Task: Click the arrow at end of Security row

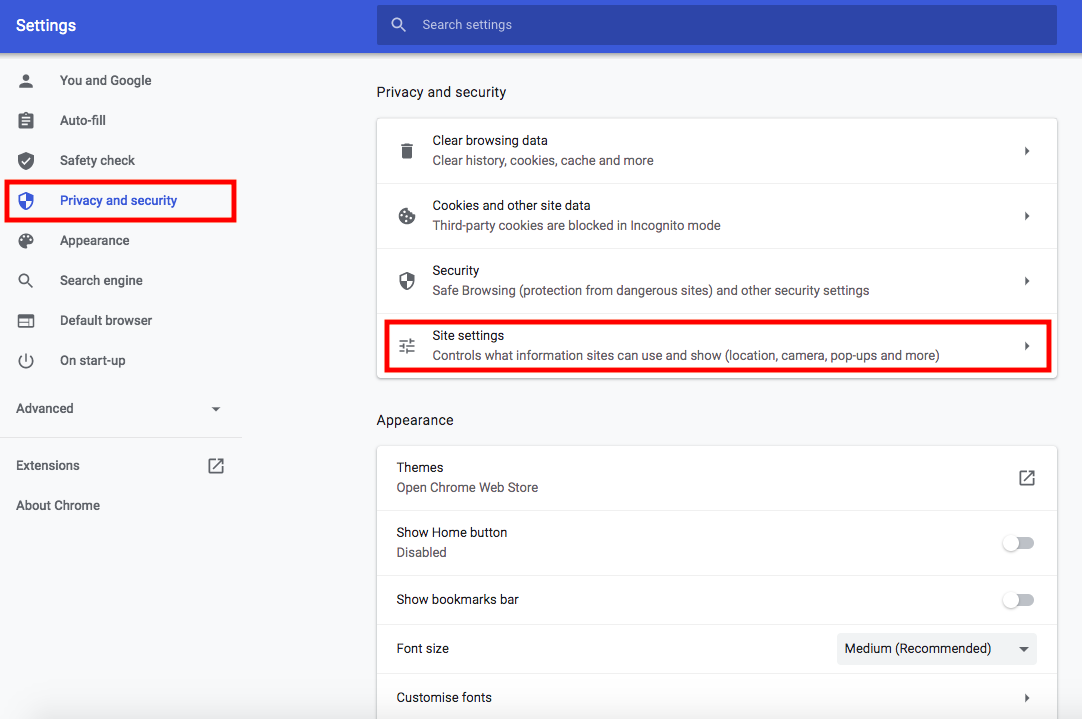Action: pos(1027,281)
